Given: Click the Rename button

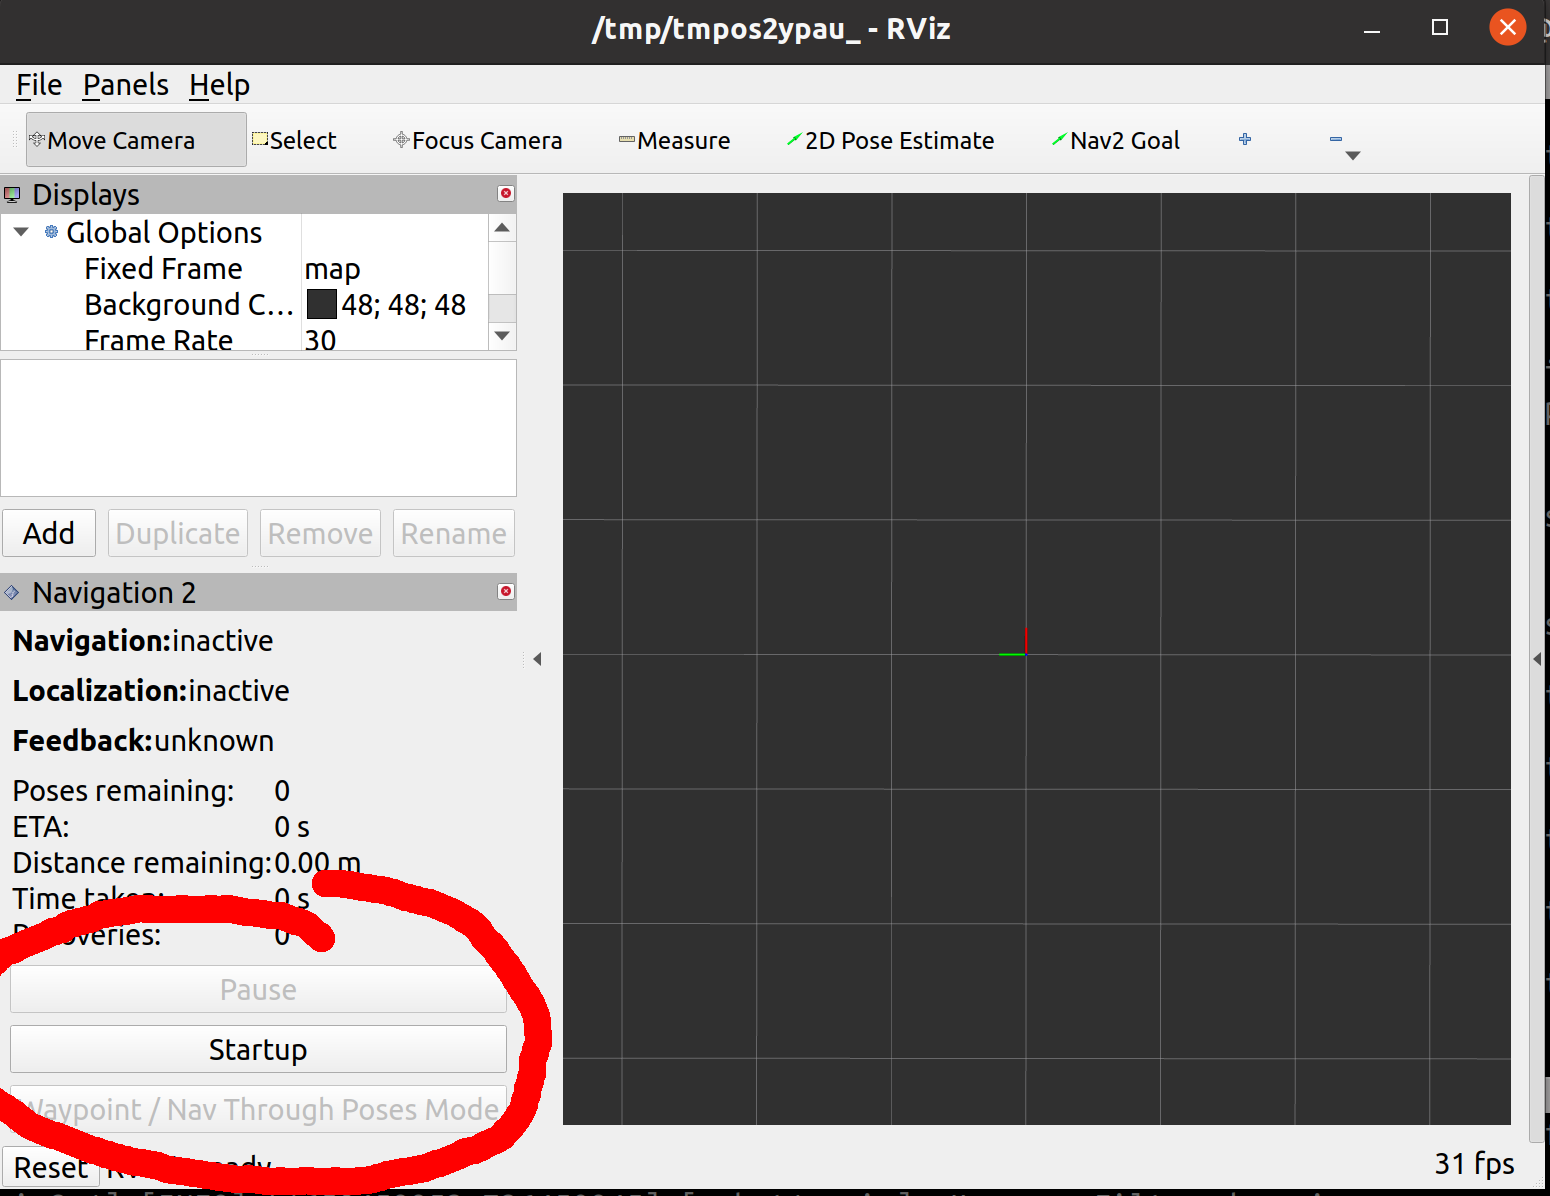Looking at the screenshot, I should tap(453, 533).
